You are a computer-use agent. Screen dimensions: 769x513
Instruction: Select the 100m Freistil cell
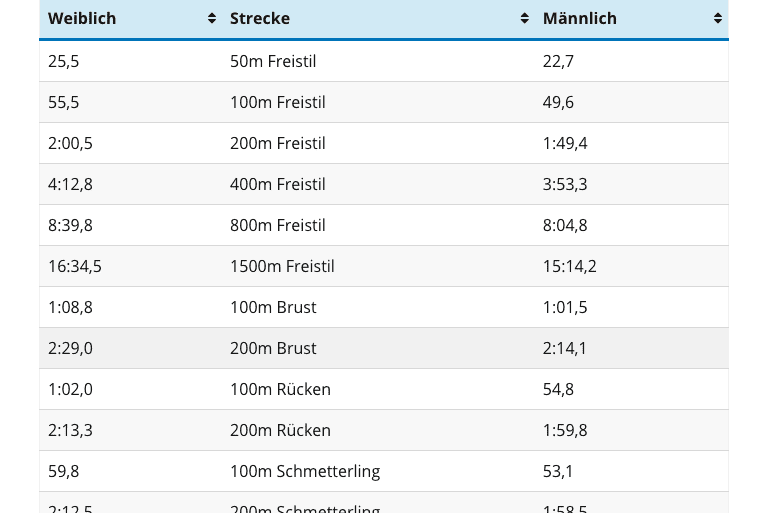[277, 102]
